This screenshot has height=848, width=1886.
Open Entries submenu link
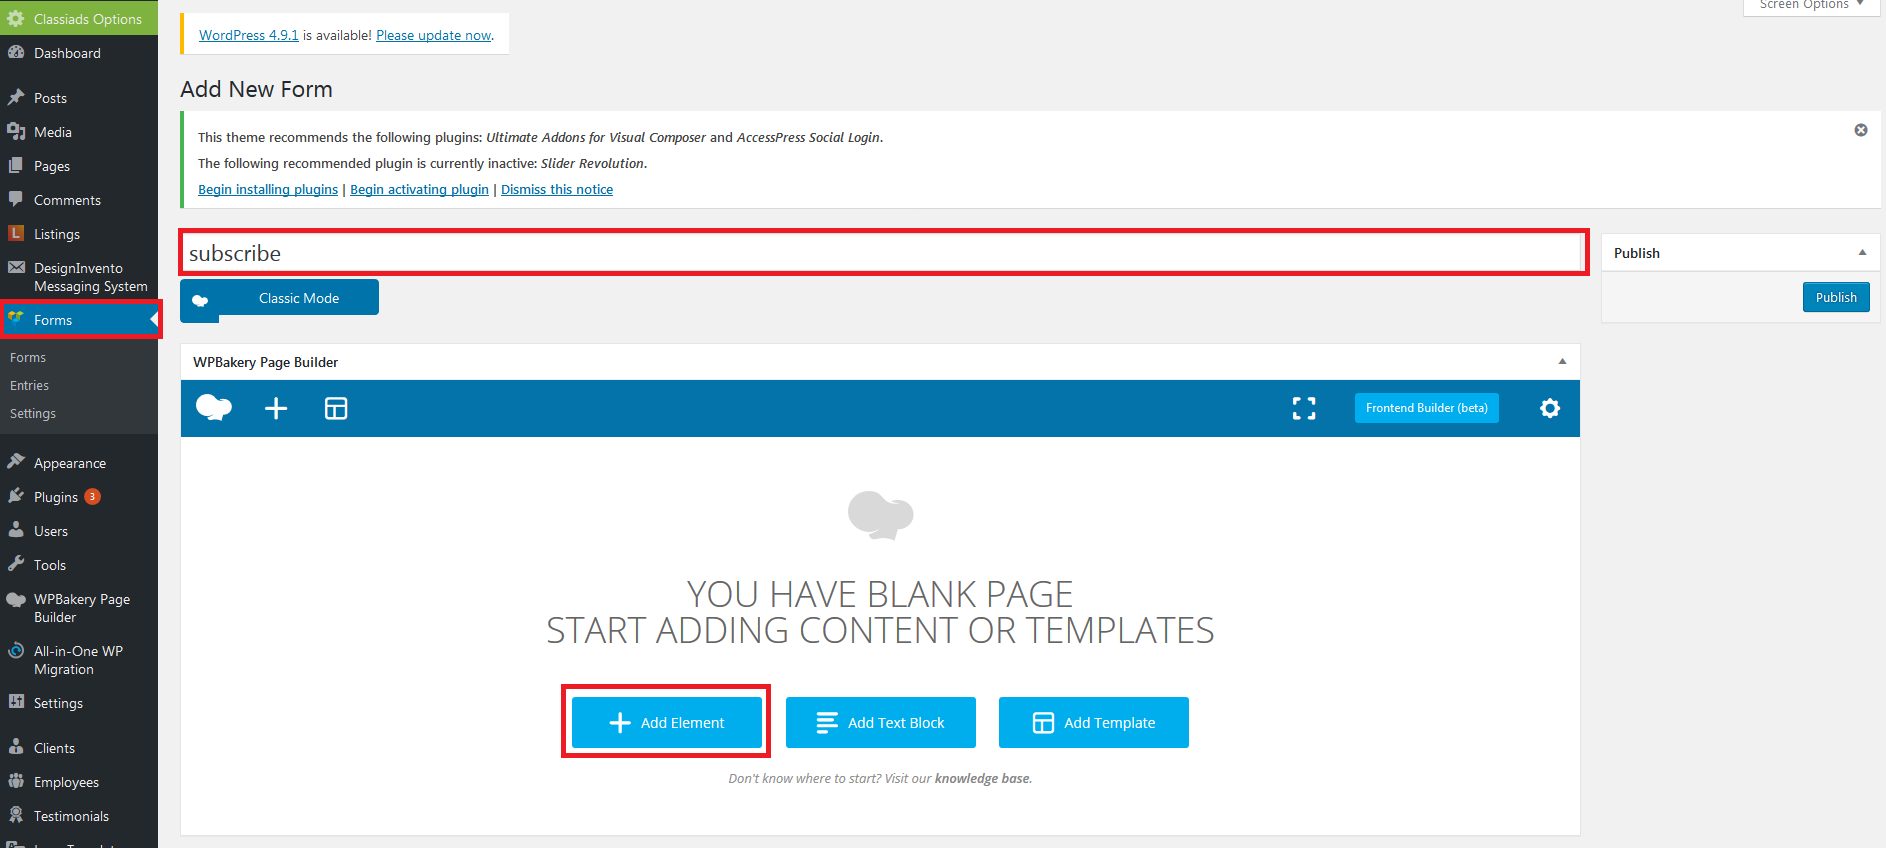pyautogui.click(x=29, y=385)
